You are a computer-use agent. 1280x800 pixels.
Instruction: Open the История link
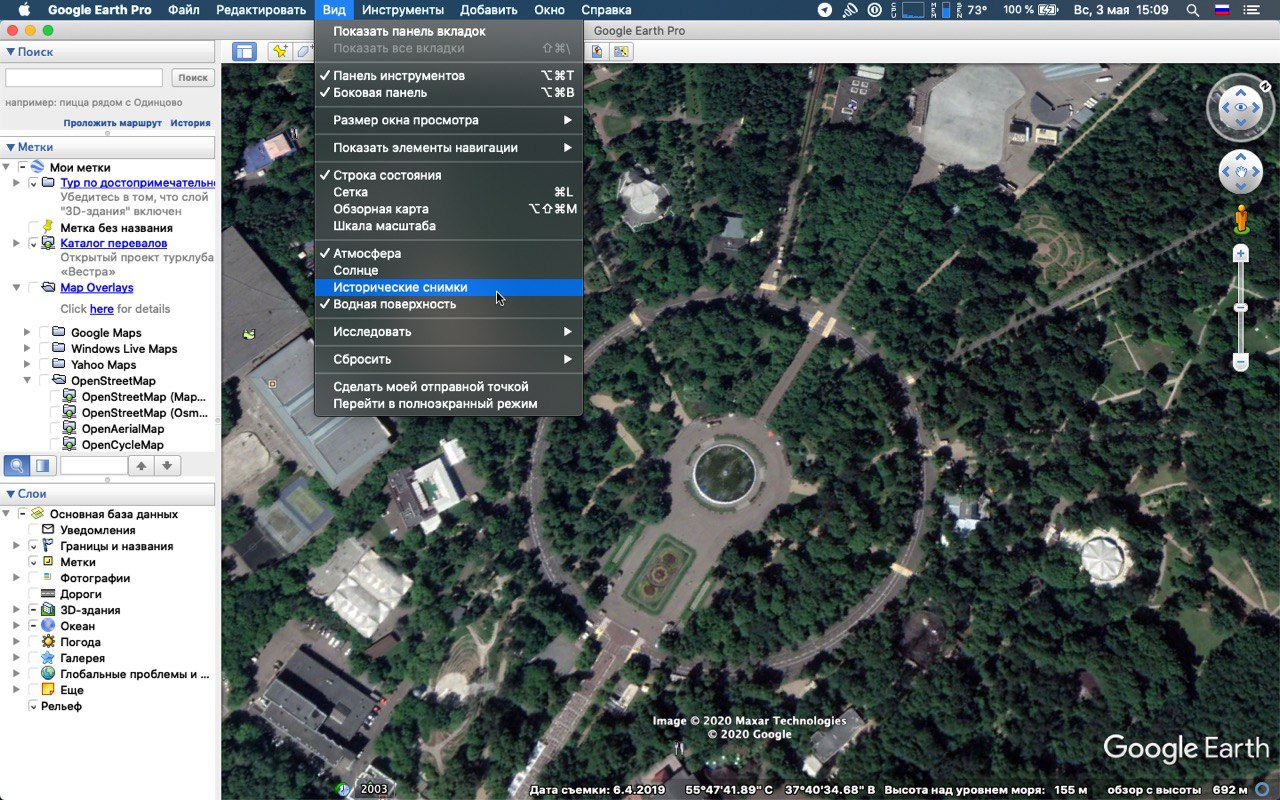tap(190, 123)
